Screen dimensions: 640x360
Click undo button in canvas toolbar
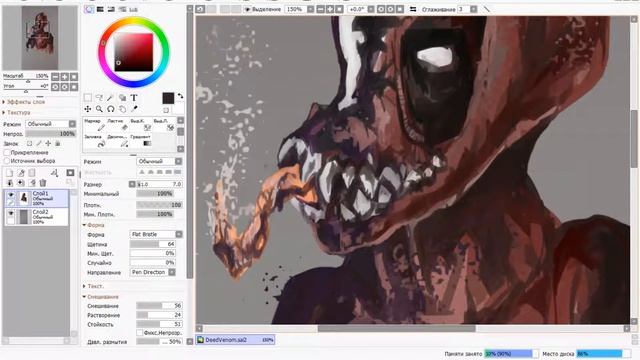tap(200, 9)
